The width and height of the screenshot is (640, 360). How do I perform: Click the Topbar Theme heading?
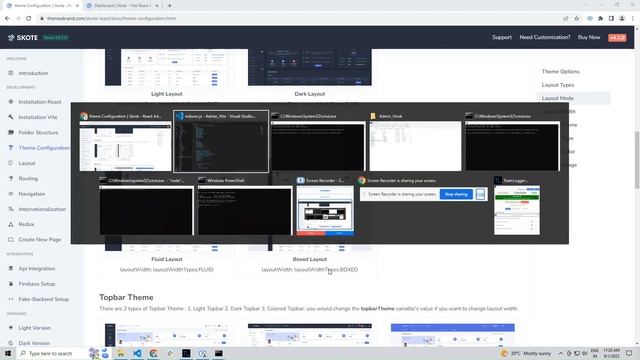pos(126,297)
